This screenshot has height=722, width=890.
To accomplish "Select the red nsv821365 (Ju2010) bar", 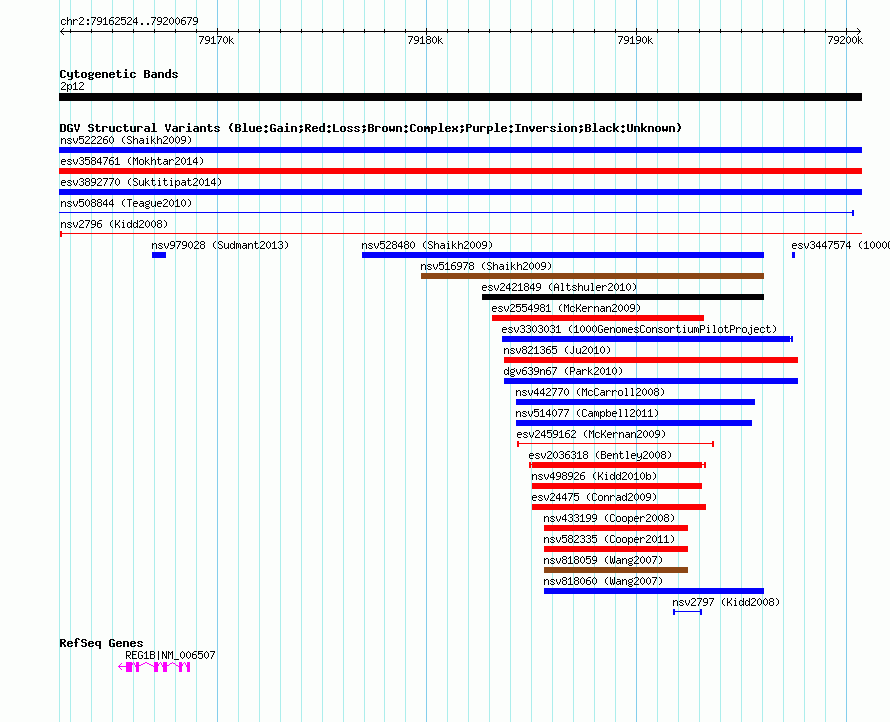I will coord(651,360).
